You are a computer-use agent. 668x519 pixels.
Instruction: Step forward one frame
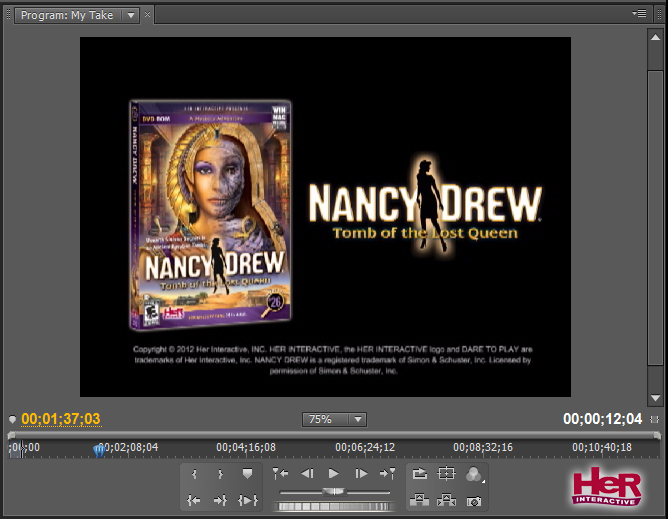[361, 473]
